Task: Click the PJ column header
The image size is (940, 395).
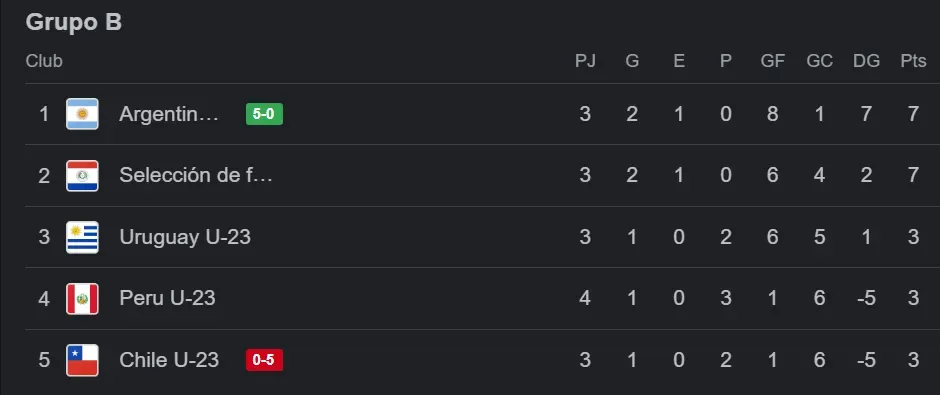Action: click(585, 61)
